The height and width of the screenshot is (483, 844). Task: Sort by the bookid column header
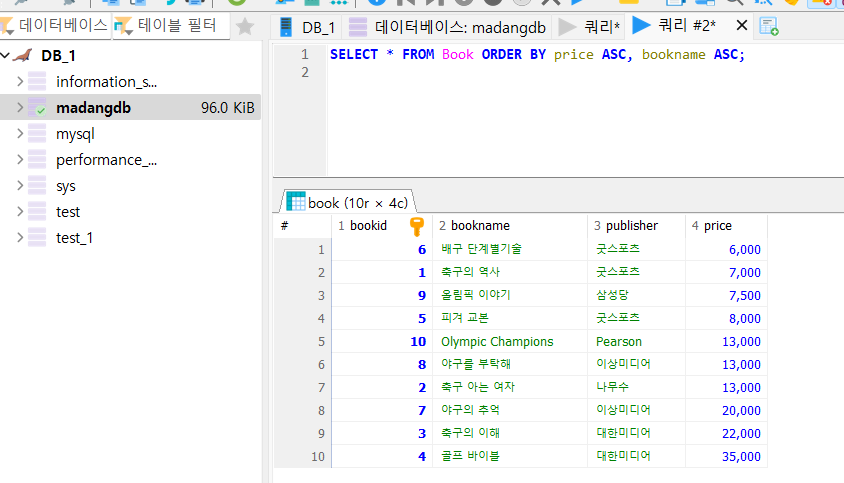point(382,226)
